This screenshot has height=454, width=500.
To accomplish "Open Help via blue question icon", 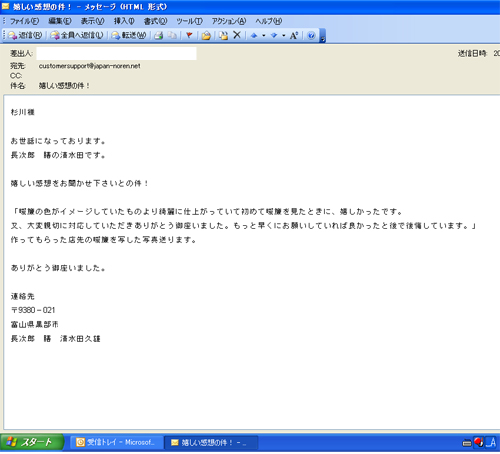I will (311, 35).
